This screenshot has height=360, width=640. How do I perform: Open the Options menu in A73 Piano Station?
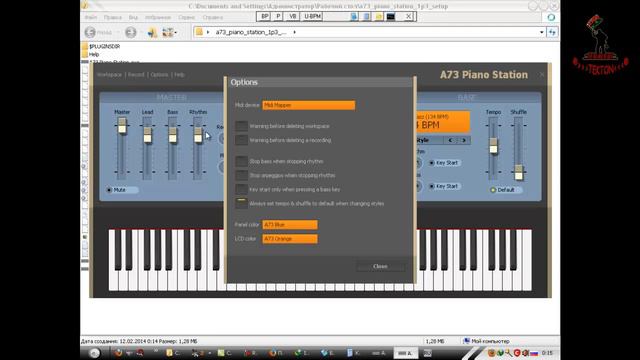[x=159, y=75]
